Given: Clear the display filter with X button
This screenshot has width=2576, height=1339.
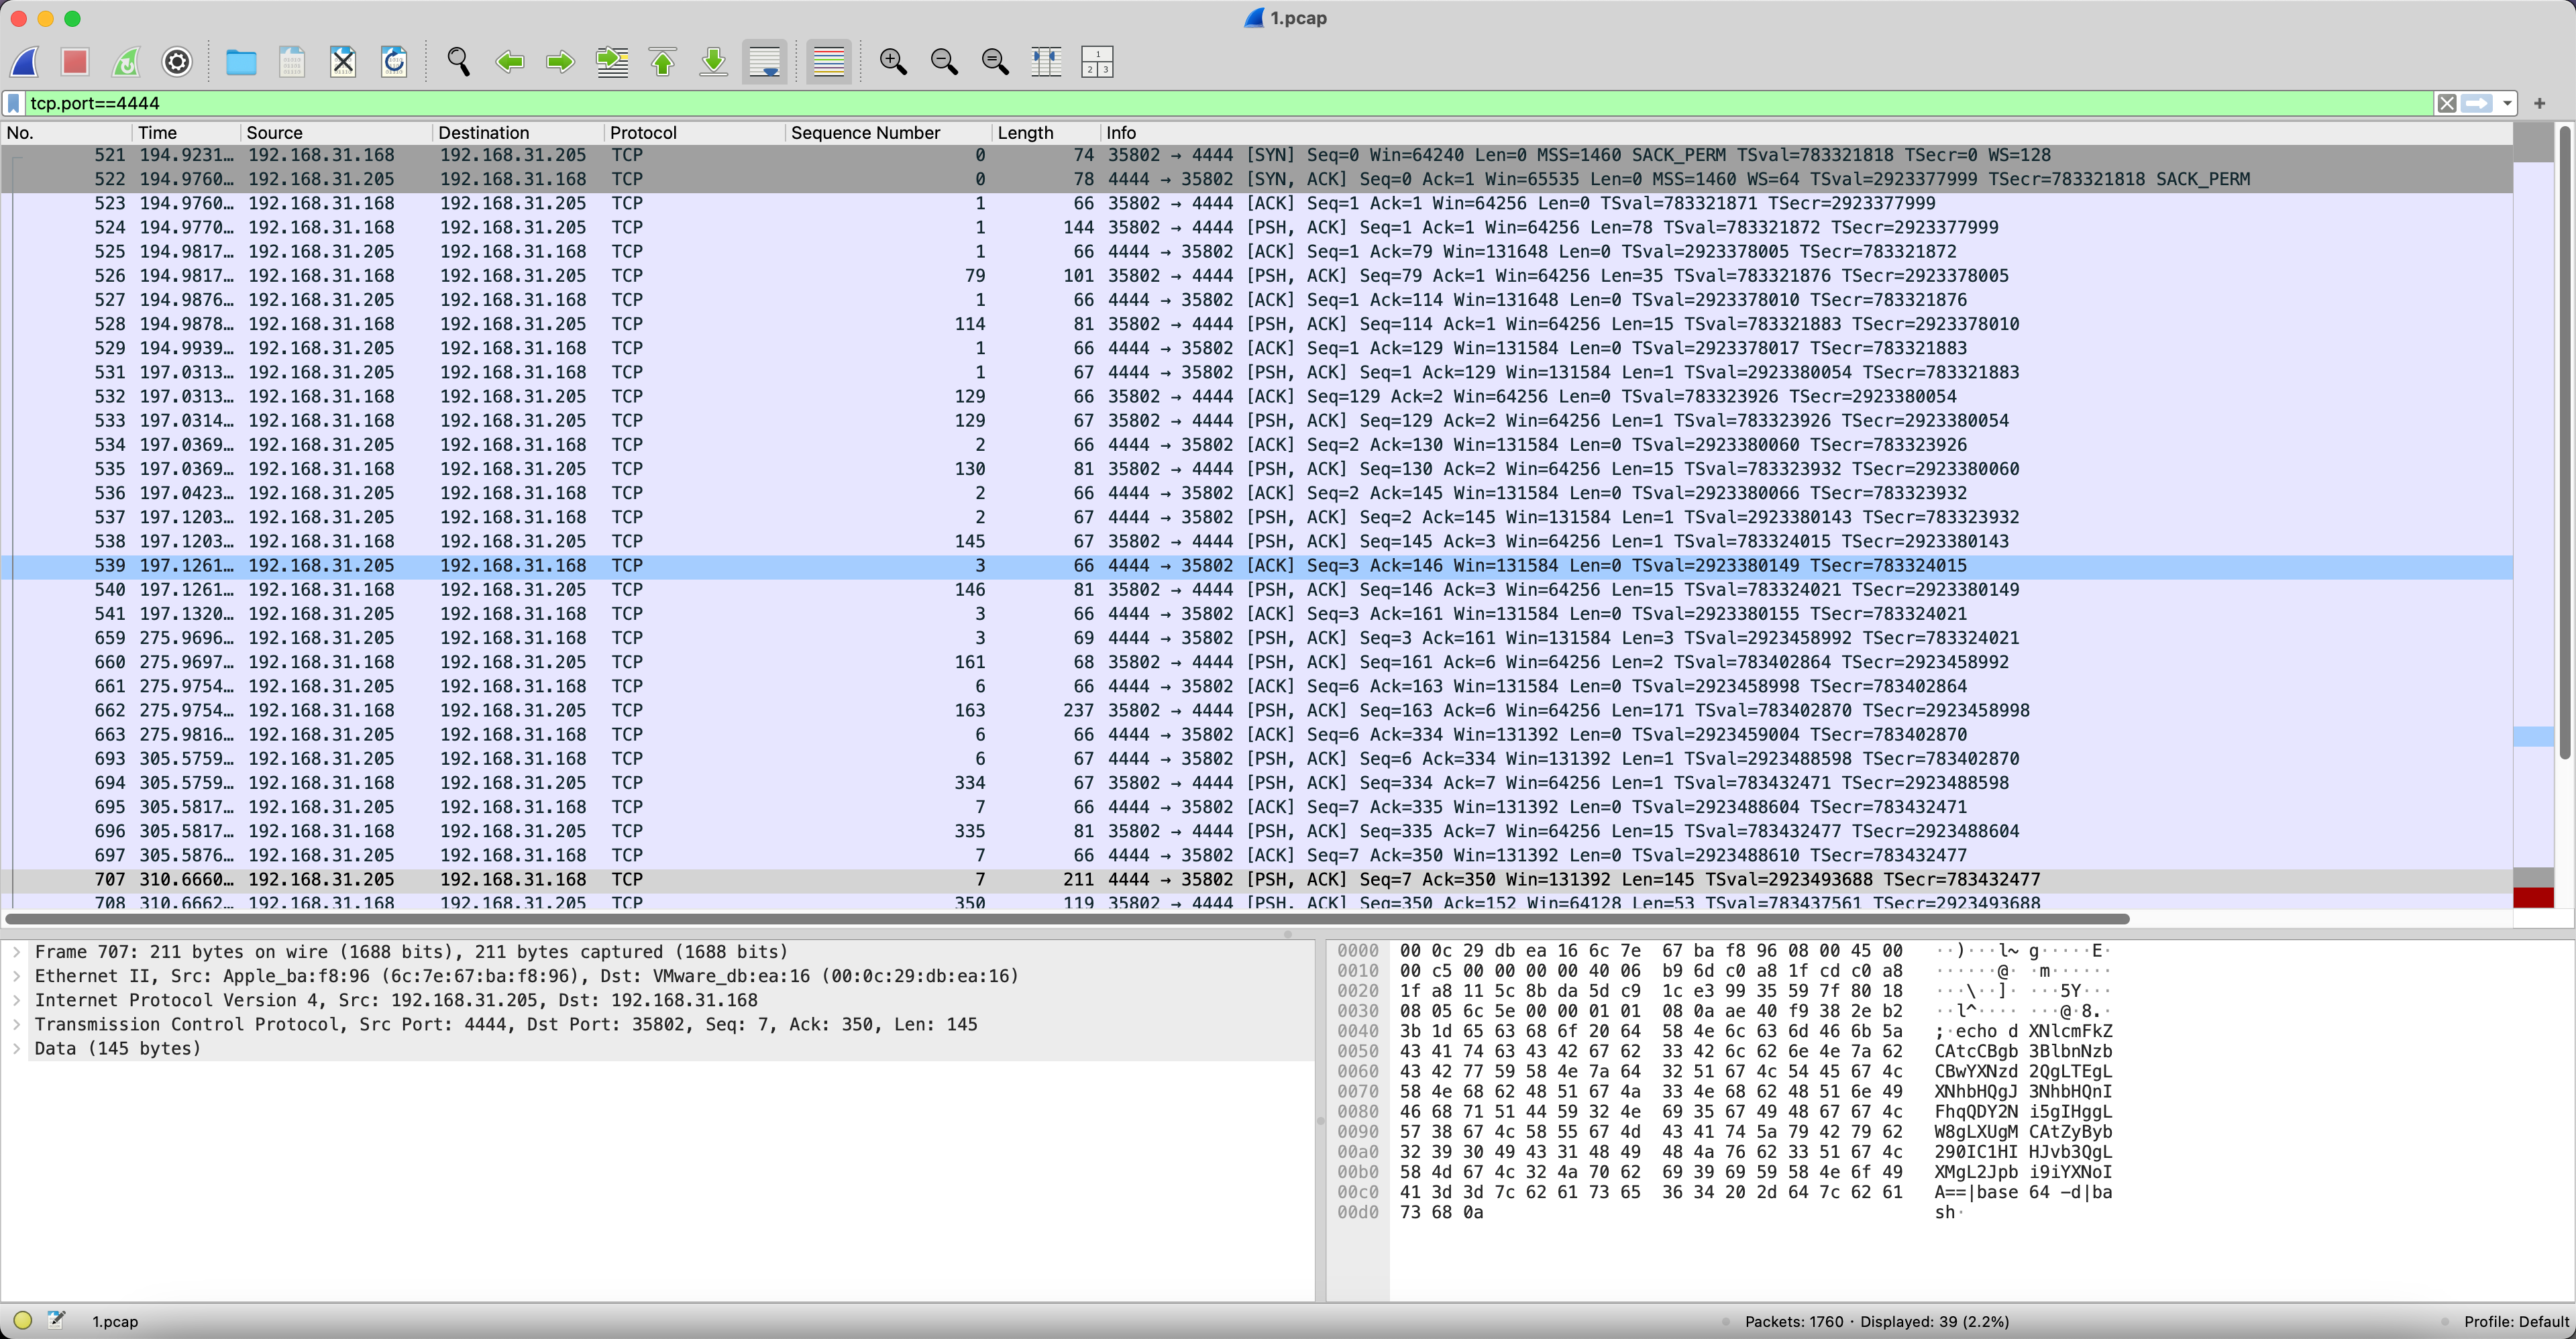Looking at the screenshot, I should tap(2446, 103).
